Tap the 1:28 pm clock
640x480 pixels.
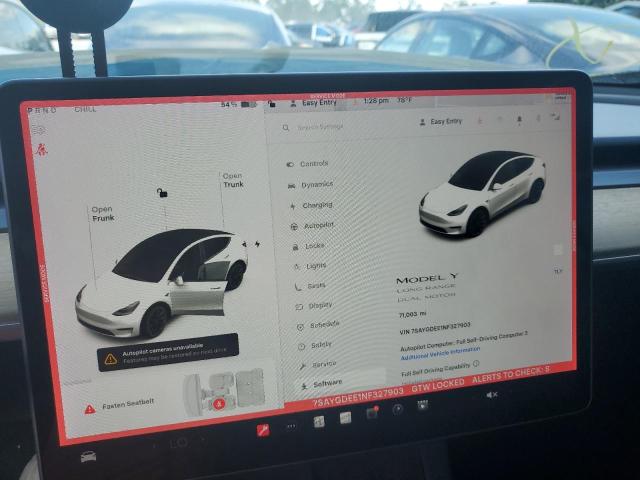[376, 101]
